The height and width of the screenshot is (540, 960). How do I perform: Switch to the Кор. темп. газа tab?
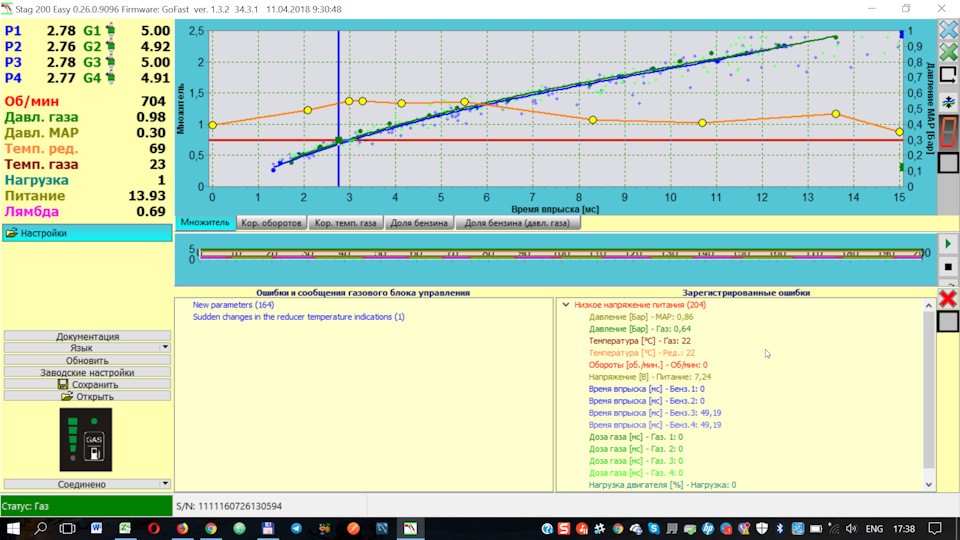345,223
